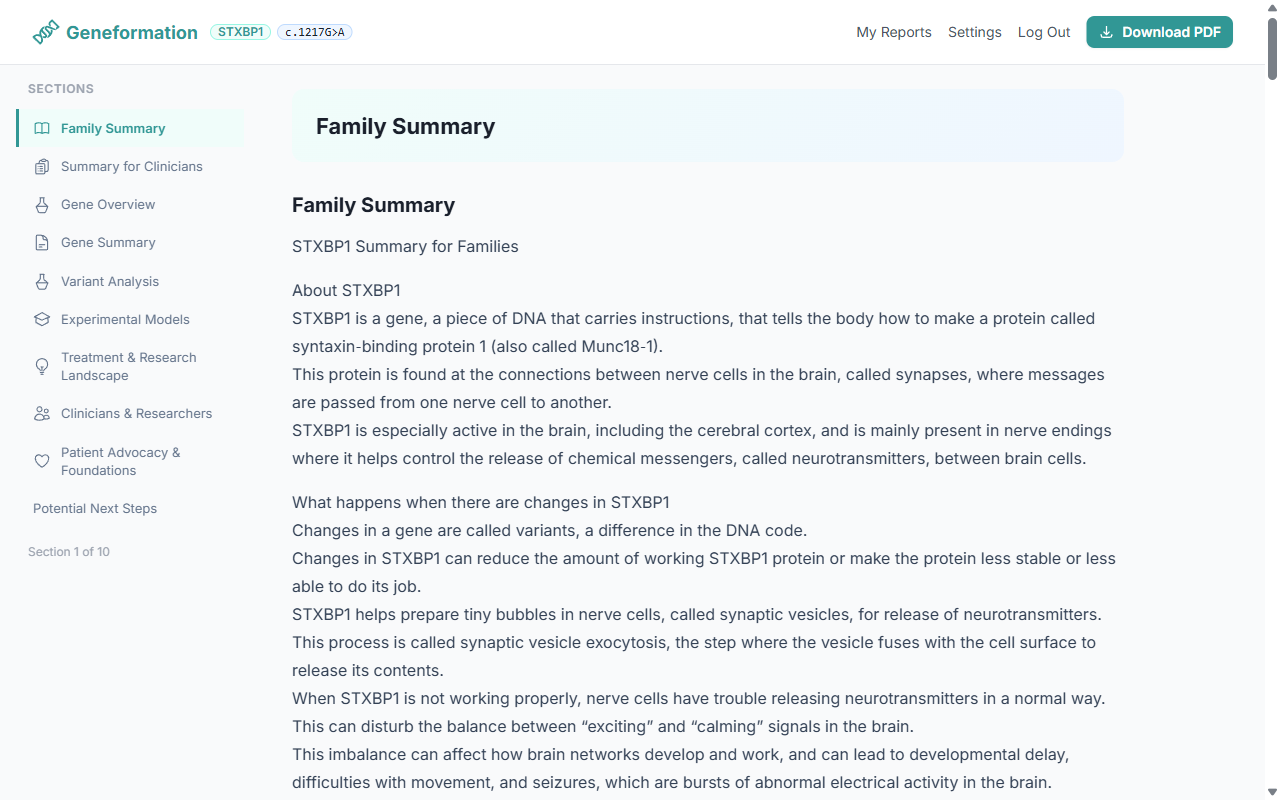
Task: Open the STXBP1 gene badge
Action: [240, 31]
